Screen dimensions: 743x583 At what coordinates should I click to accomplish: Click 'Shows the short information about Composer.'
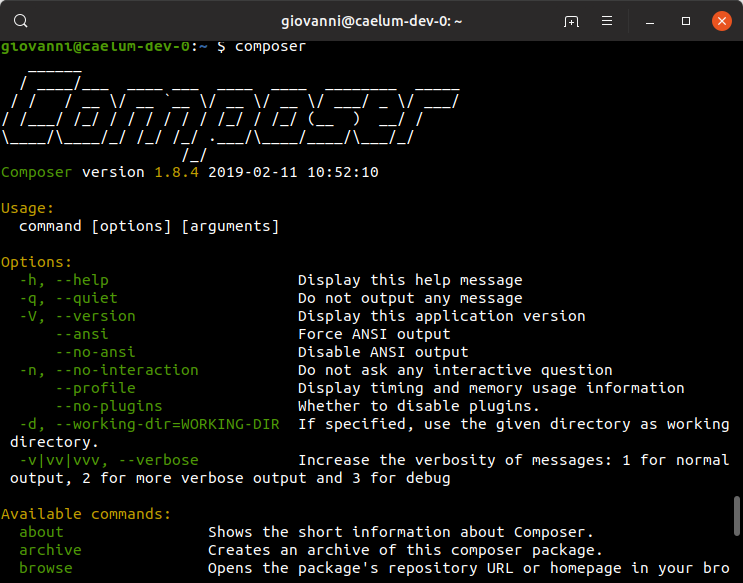[401, 532]
